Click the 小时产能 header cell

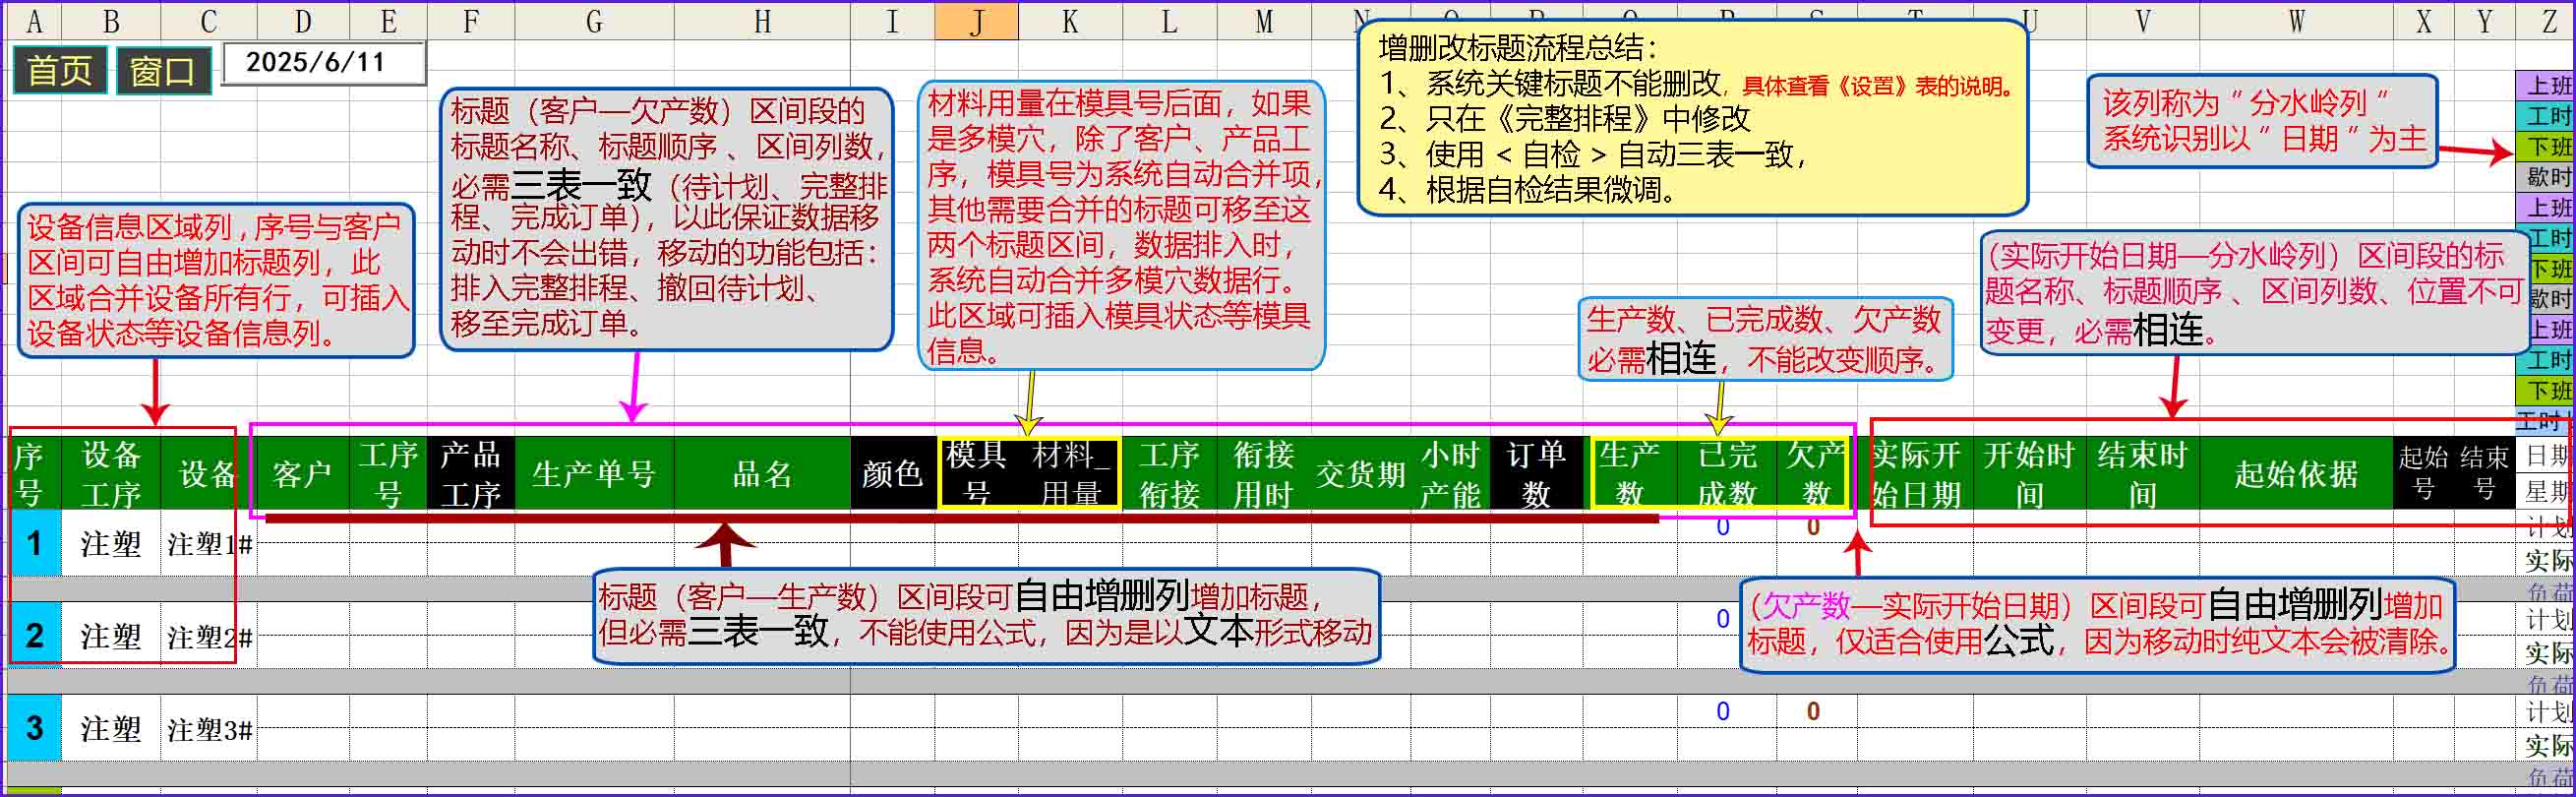click(x=1450, y=474)
